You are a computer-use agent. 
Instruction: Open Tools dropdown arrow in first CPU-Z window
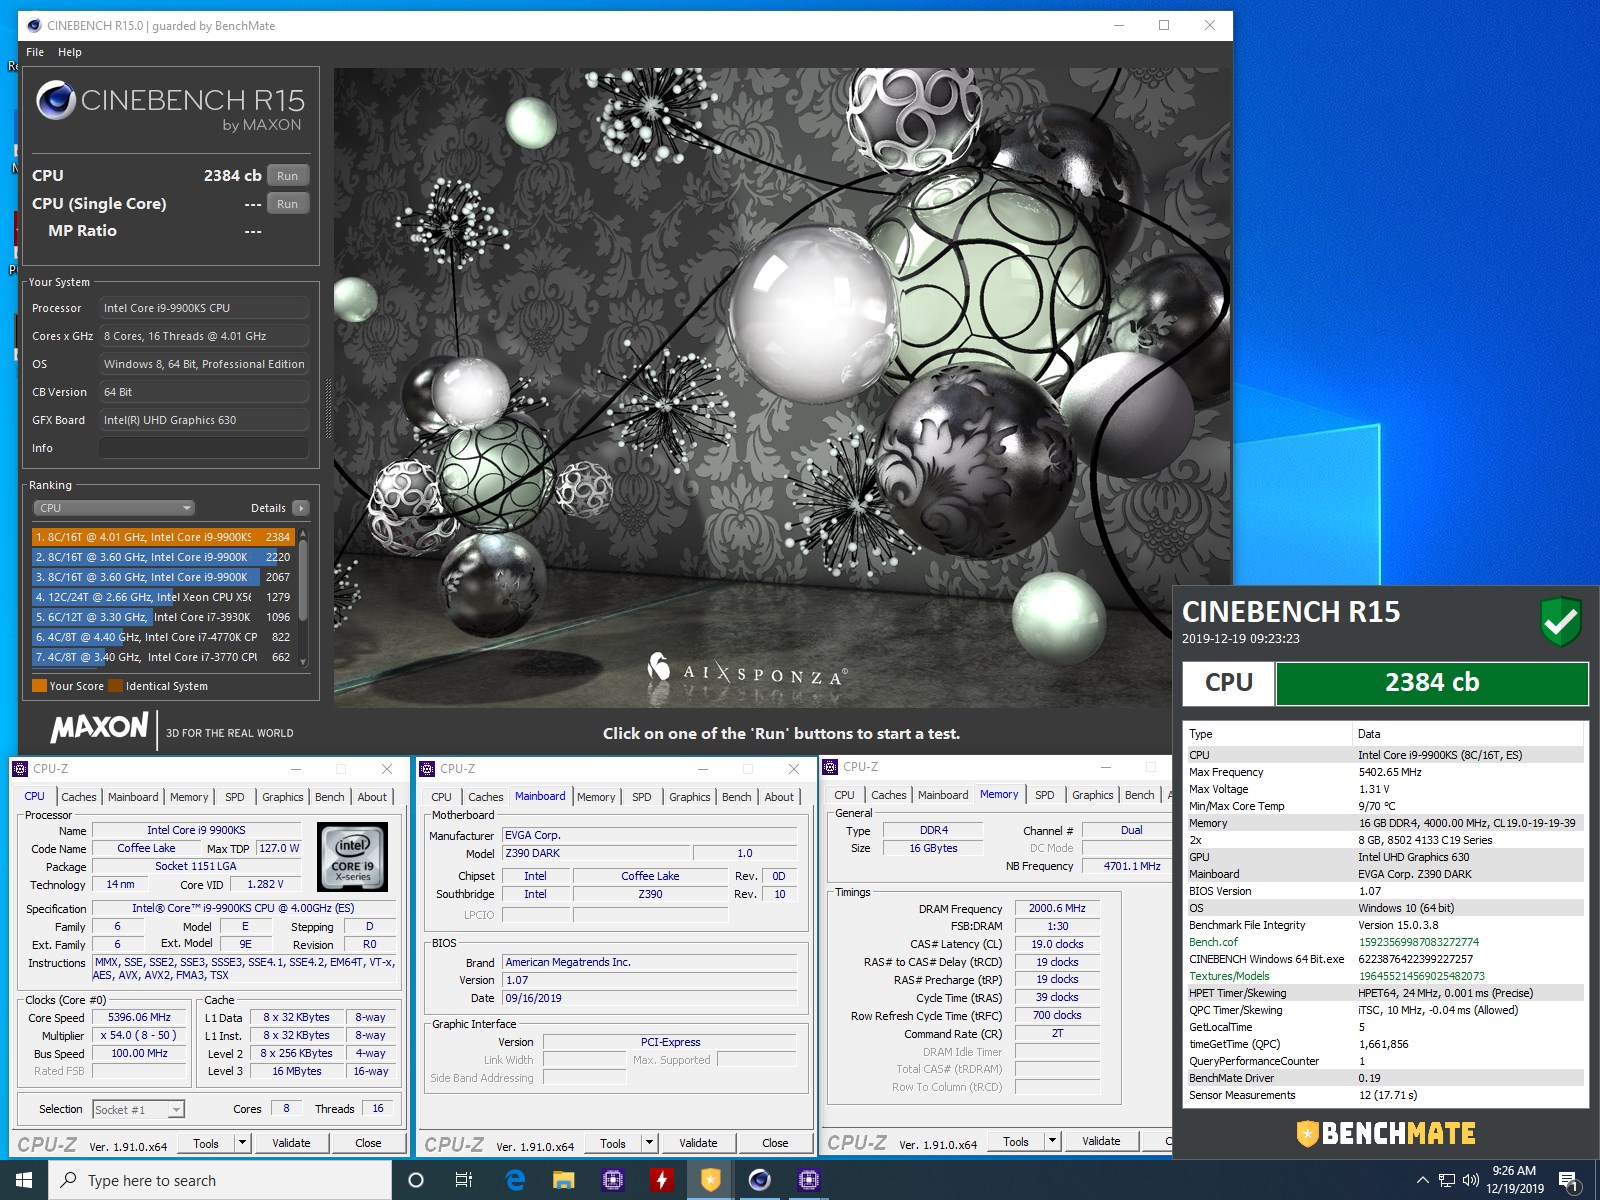[242, 1143]
